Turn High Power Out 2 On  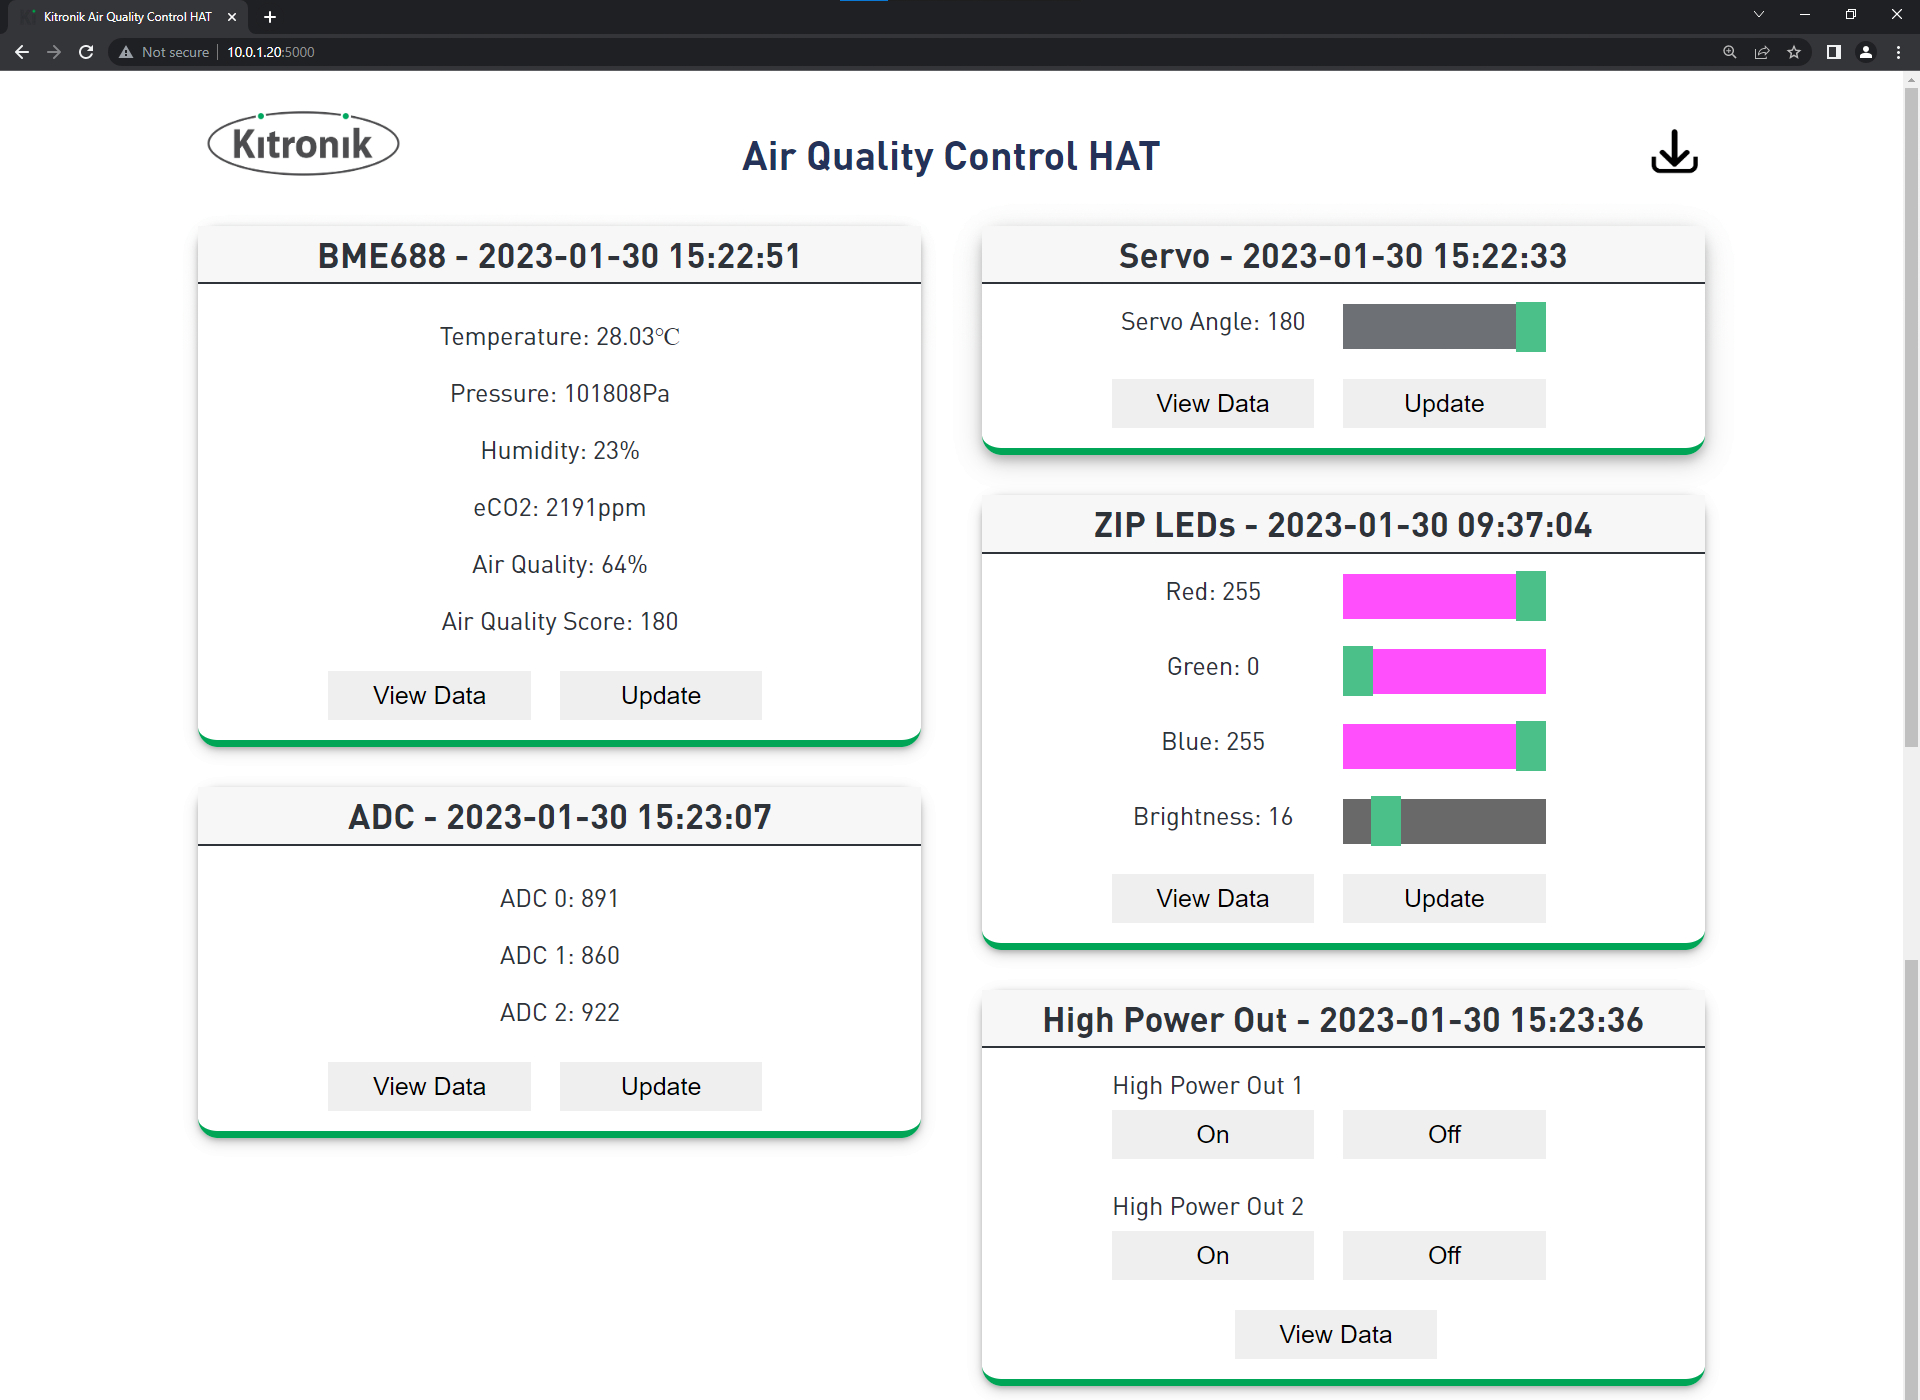pyautogui.click(x=1212, y=1255)
